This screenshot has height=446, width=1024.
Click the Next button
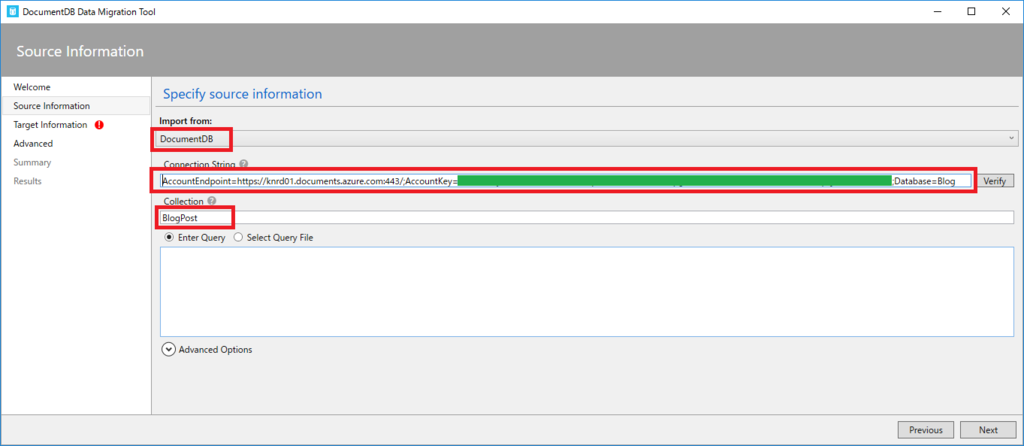pyautogui.click(x=988, y=430)
